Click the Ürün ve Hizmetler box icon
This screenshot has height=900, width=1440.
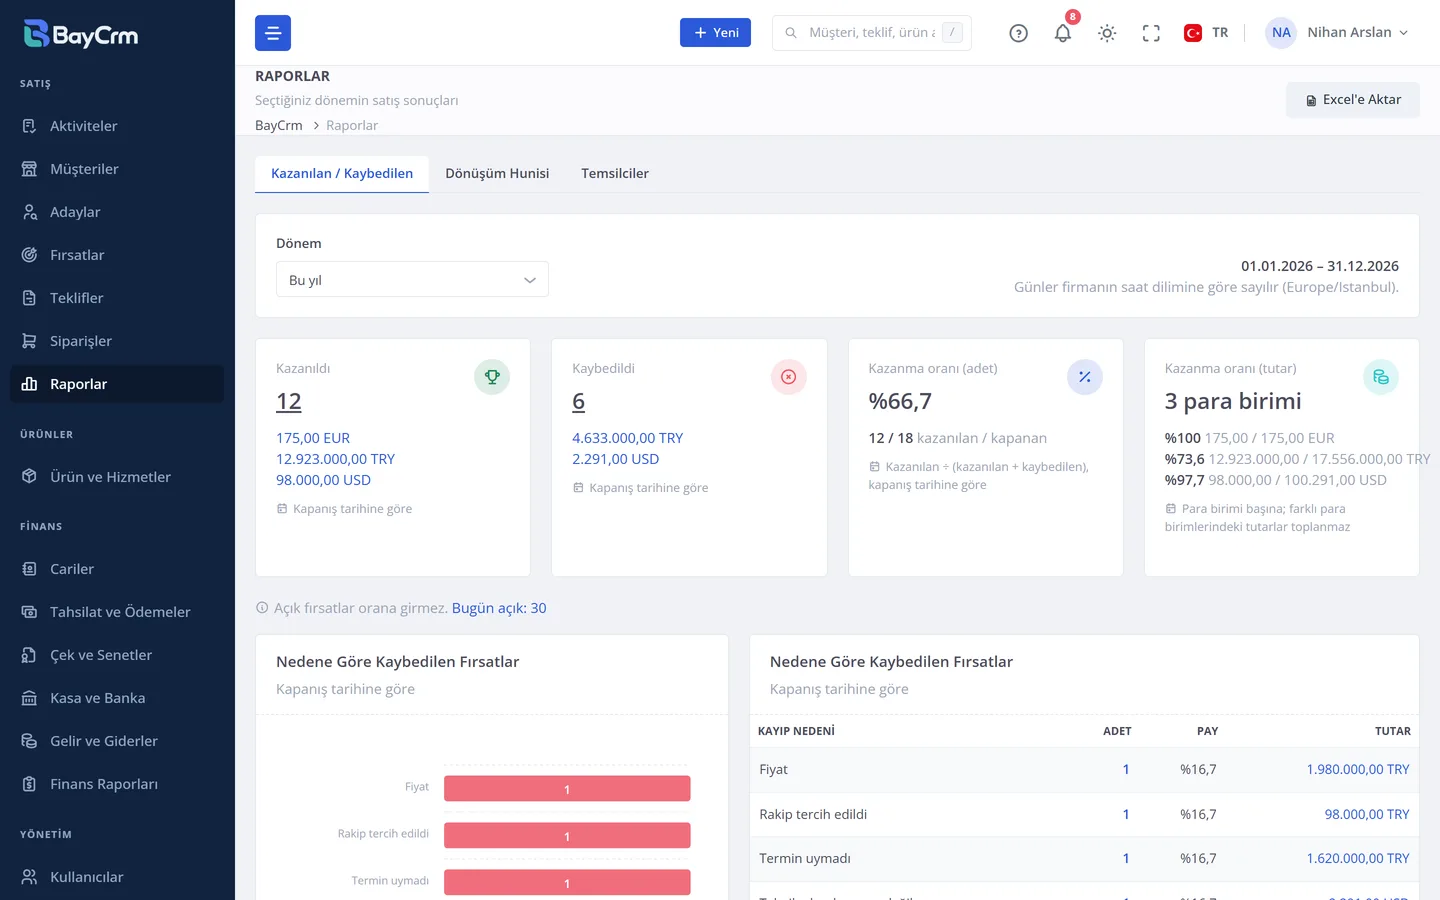[30, 477]
